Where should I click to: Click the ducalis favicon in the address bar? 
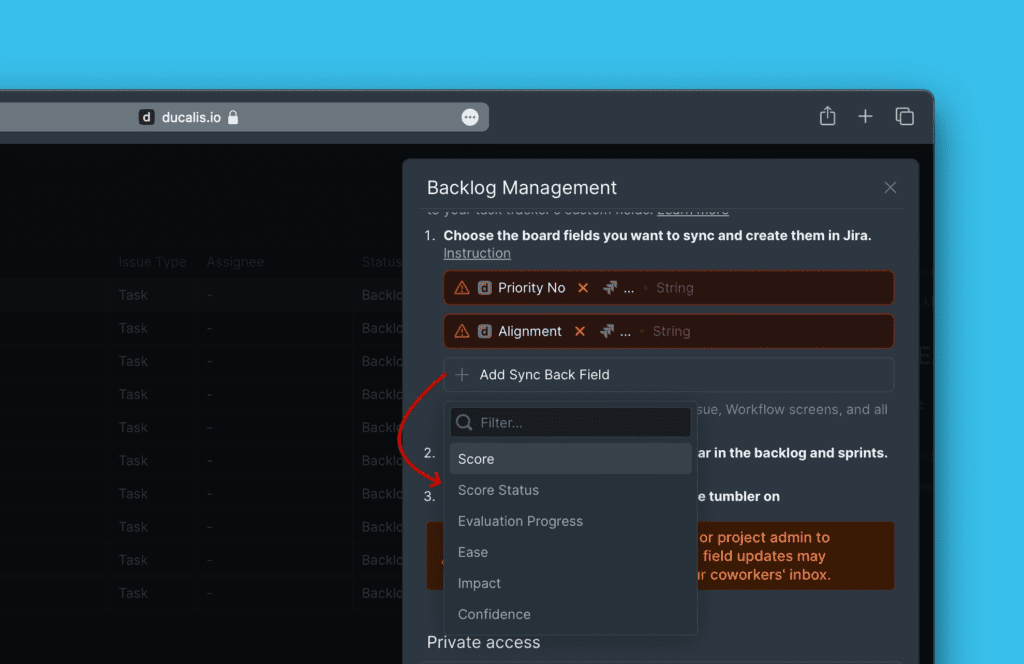(146, 116)
